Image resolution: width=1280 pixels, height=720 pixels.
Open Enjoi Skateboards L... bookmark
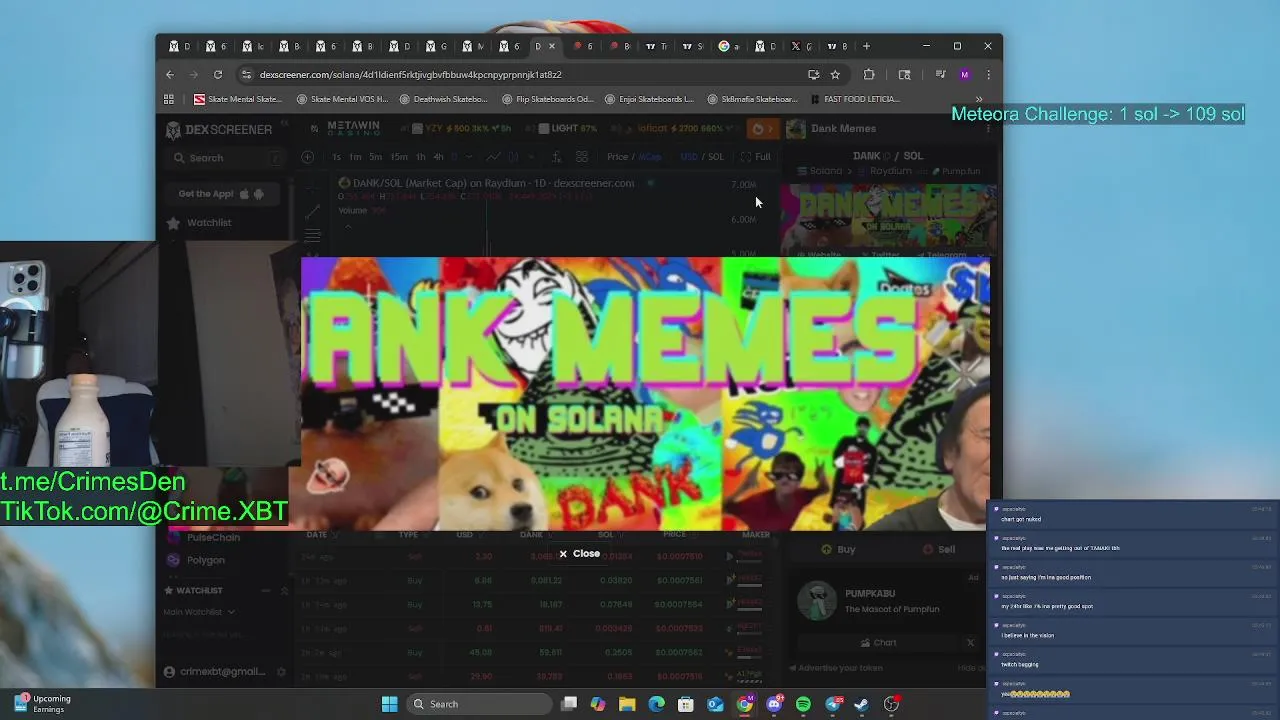pyautogui.click(x=649, y=99)
